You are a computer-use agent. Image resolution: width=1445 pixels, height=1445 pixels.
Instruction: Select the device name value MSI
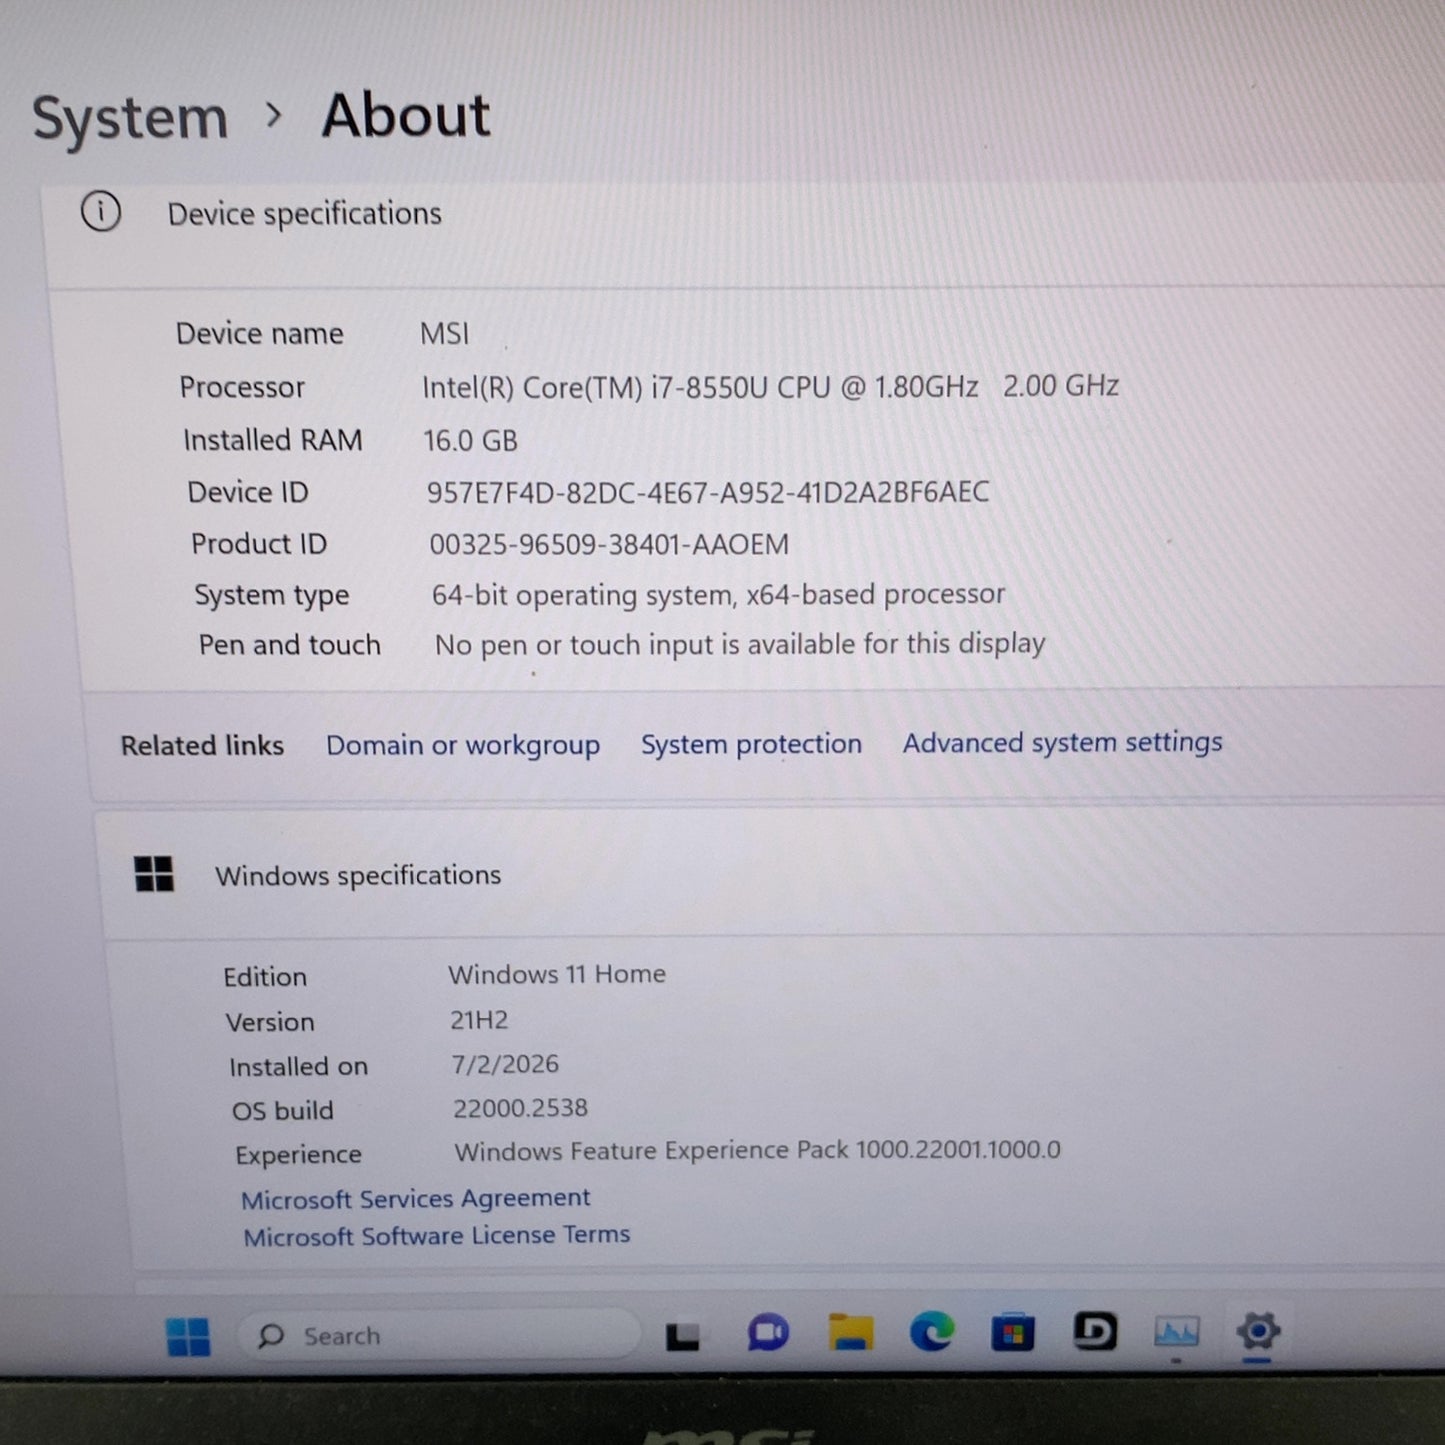[444, 333]
